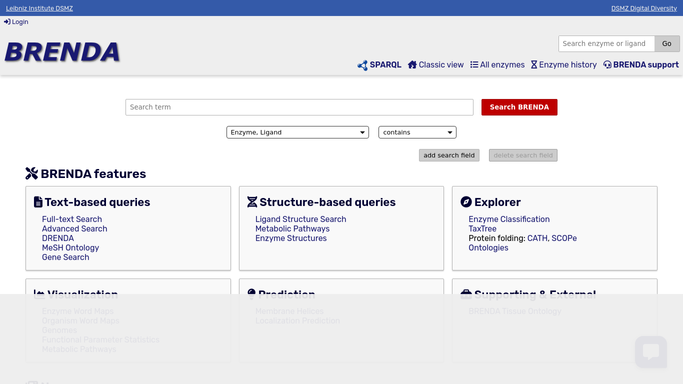Click the Enzyme history hourglass icon

click(x=534, y=65)
